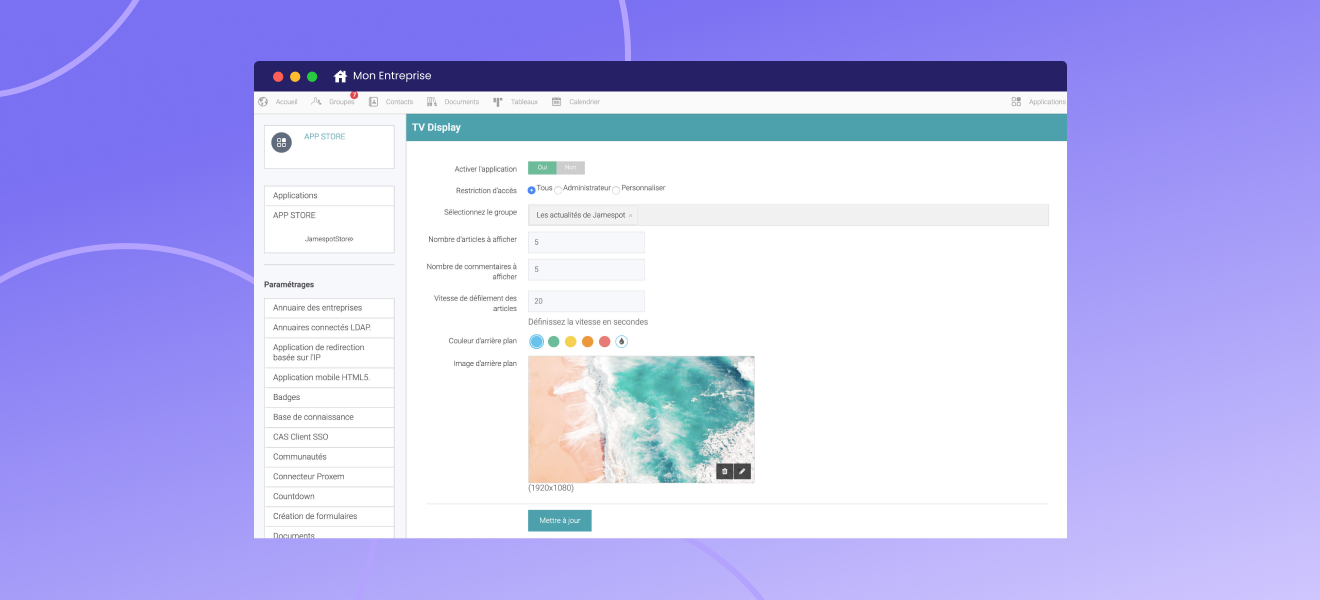
Task: Open Création de formulaires settings
Action: (329, 517)
